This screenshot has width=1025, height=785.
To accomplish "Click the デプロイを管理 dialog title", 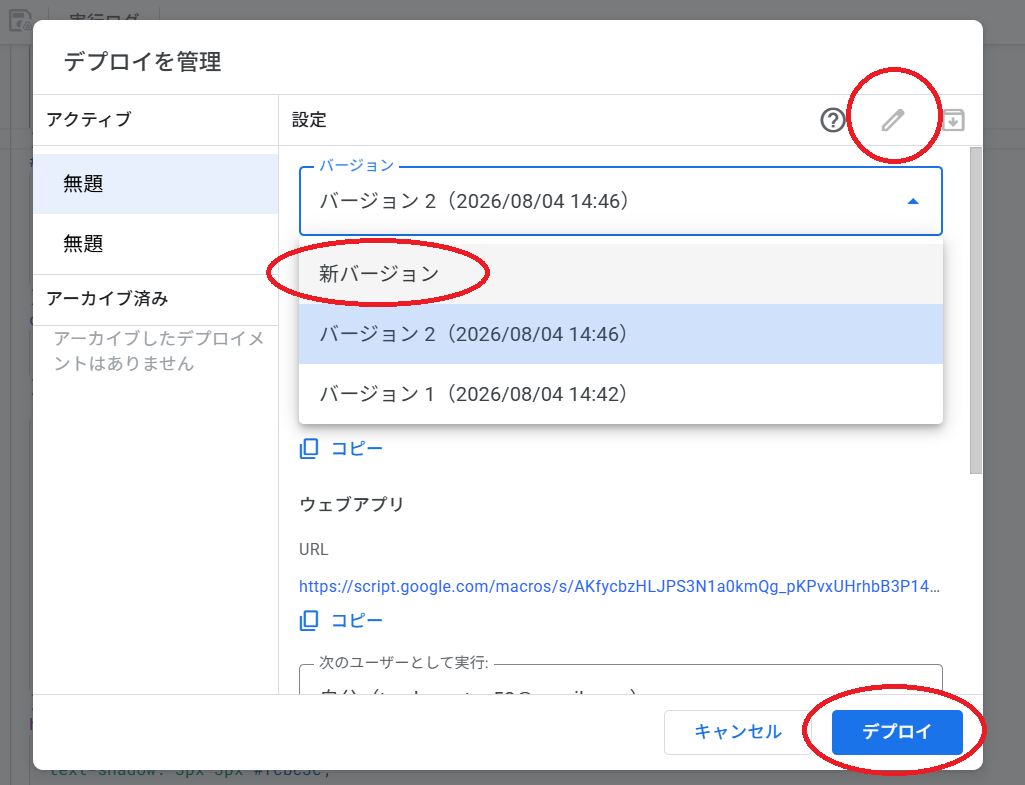I will tap(143, 62).
